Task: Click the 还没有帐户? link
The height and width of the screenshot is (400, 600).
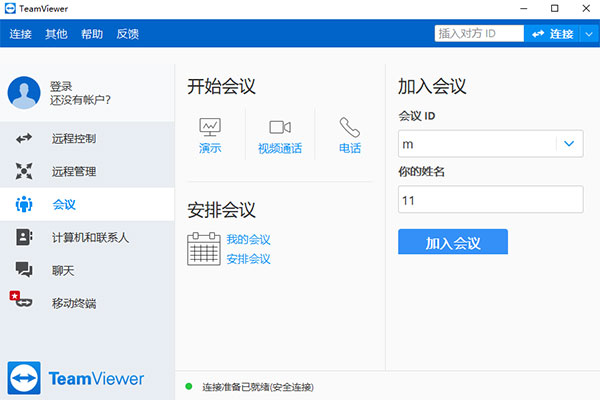Action: point(80,100)
